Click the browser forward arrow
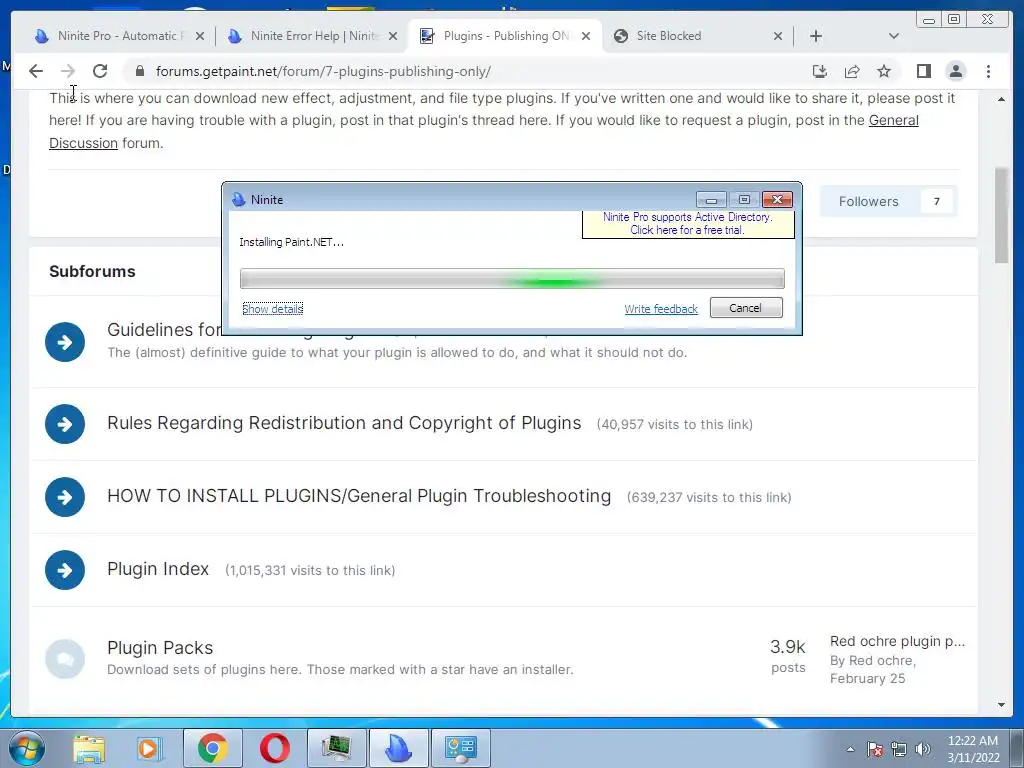Screen dimensions: 1024x768 point(68,71)
